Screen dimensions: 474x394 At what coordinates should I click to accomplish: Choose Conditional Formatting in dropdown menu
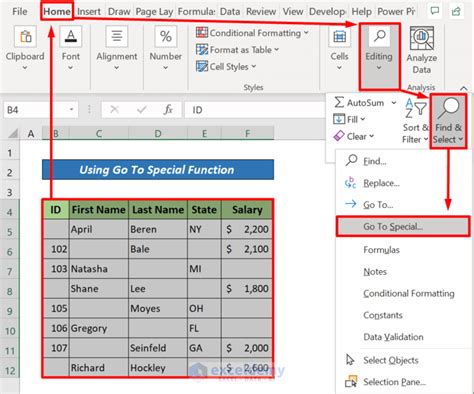pos(409,293)
